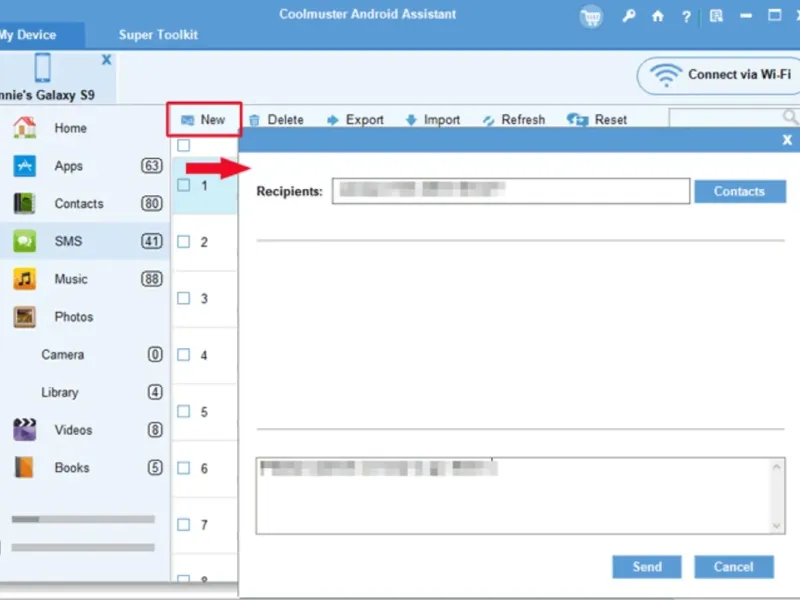
Task: Check the box for conversation 1
Action: (184, 185)
